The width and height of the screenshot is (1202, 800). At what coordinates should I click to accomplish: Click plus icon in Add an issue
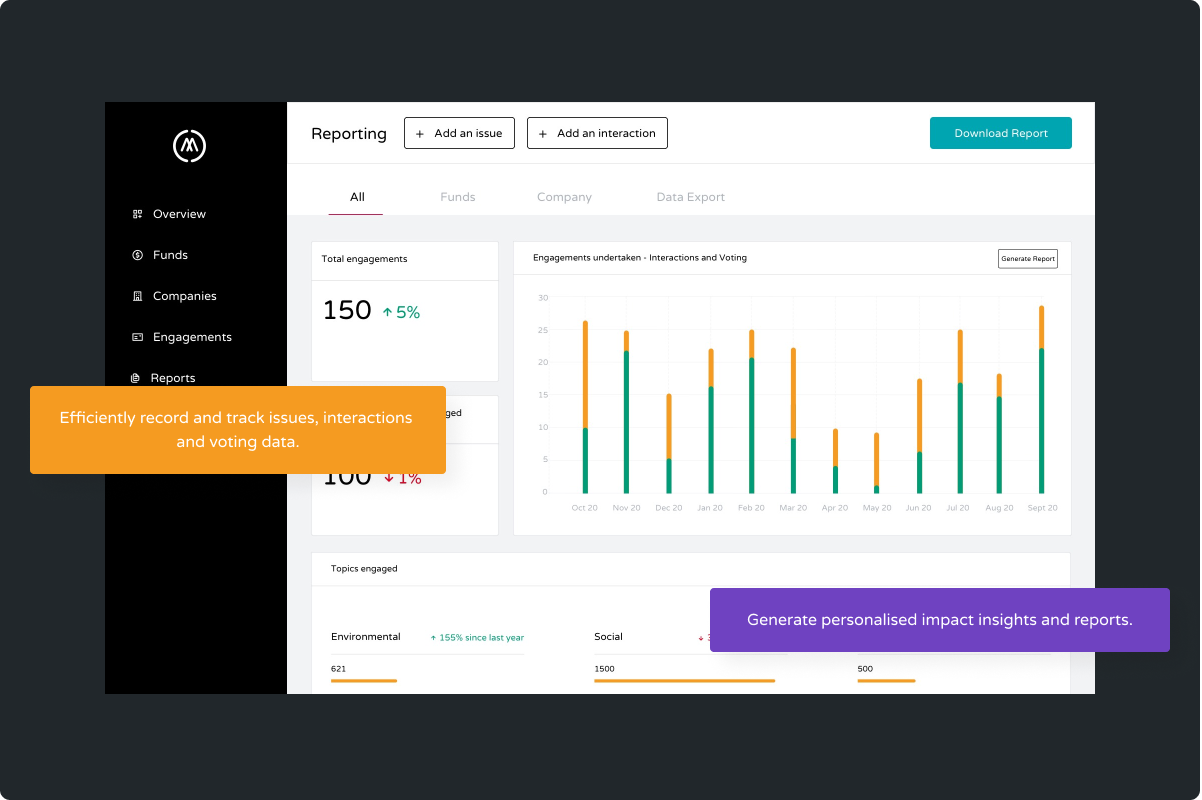420,134
